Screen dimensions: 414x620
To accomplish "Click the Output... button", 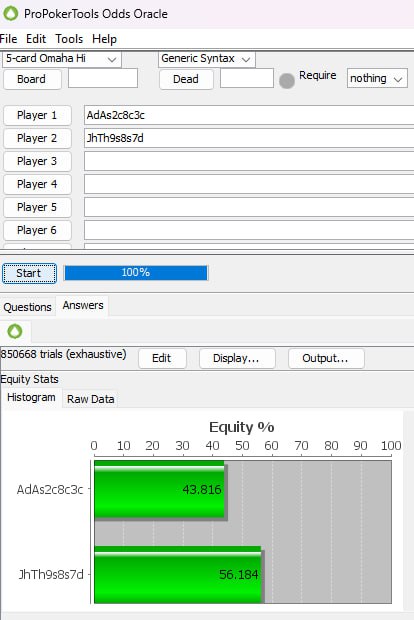I will point(326,358).
